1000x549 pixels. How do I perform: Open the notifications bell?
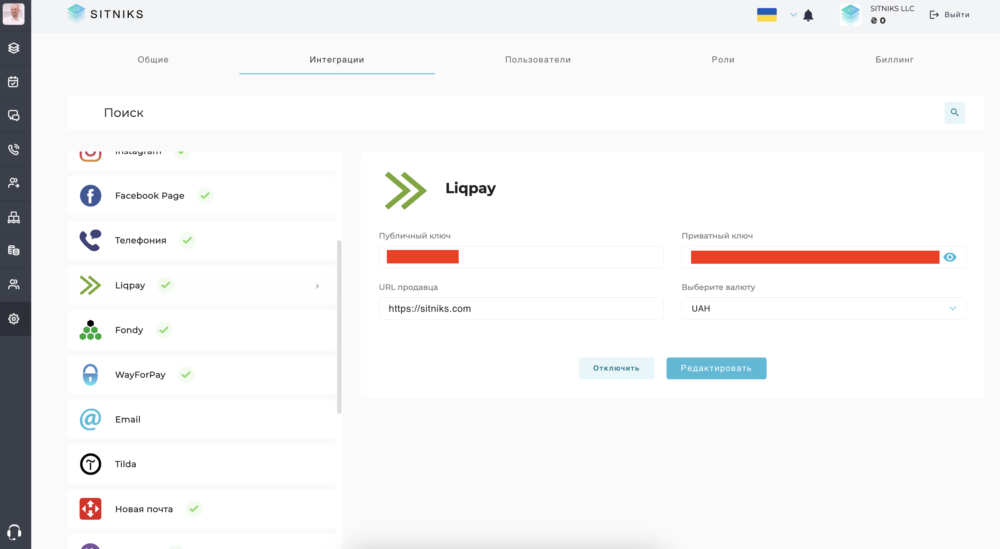tap(808, 15)
